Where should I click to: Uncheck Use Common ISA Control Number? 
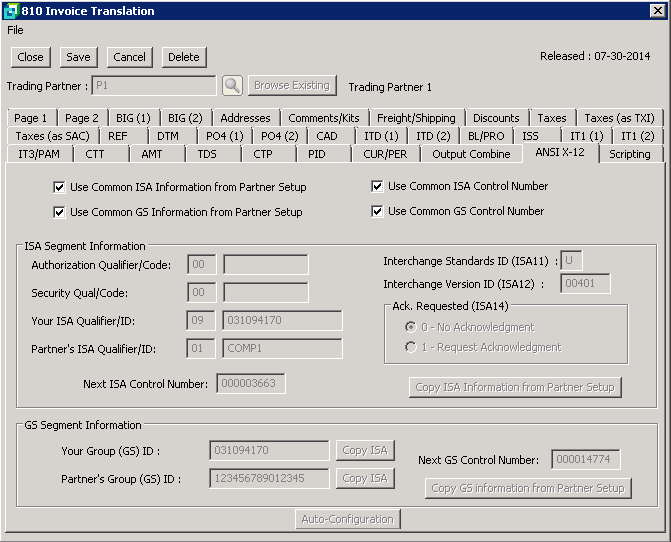pyautogui.click(x=377, y=186)
